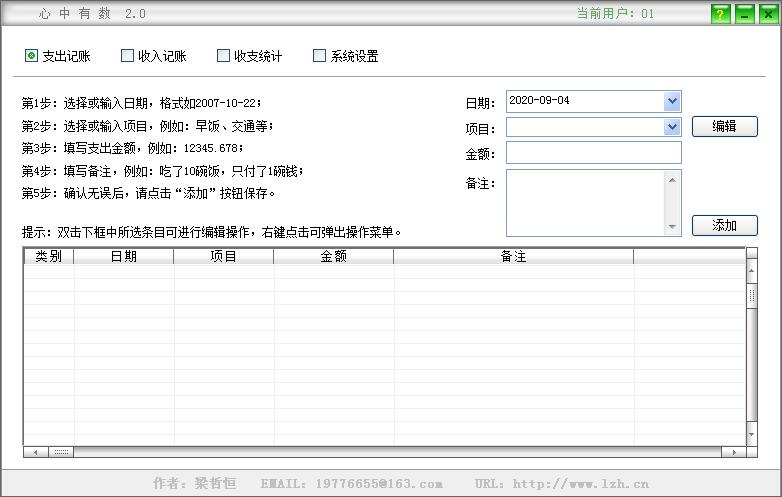Click inside the 备注 notes text area
Screen dimensions: 782x497
[x=585, y=203]
